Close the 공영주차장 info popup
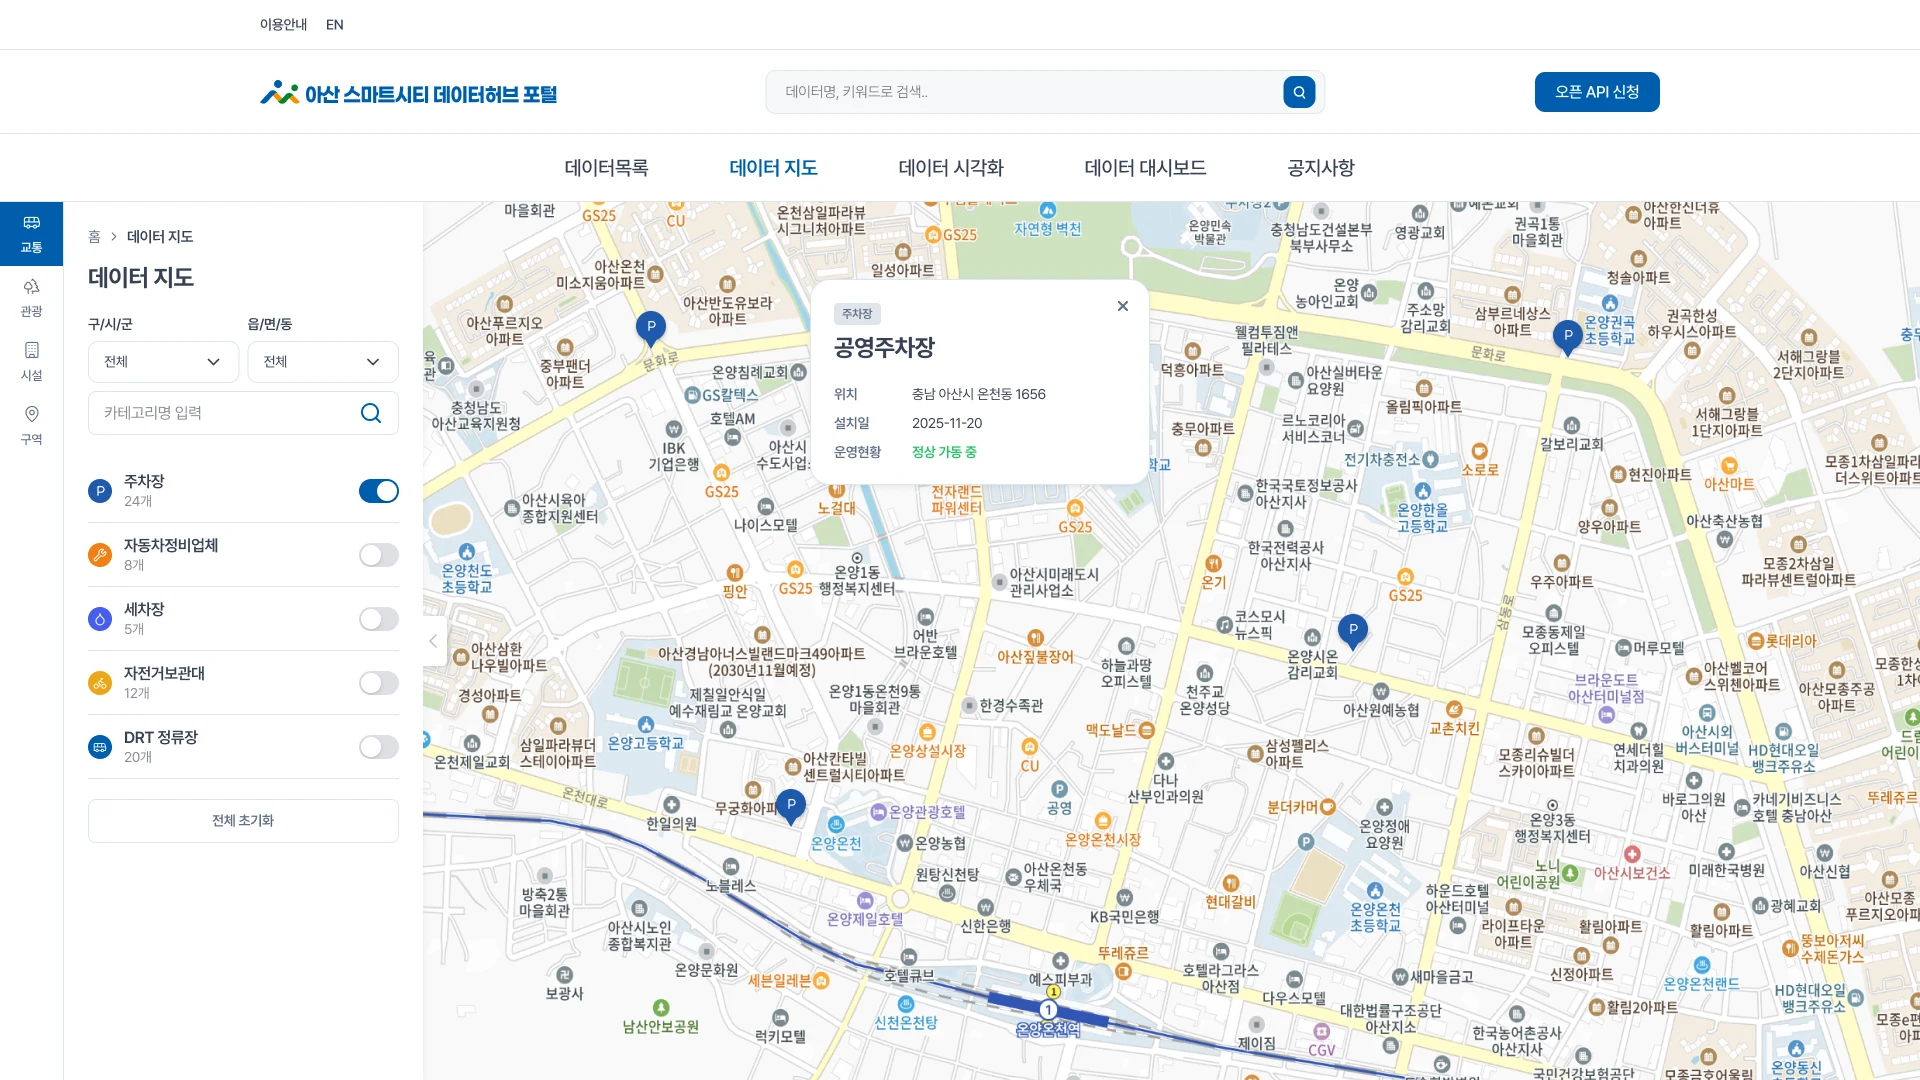Viewport: 1920px width, 1080px height. tap(1123, 306)
